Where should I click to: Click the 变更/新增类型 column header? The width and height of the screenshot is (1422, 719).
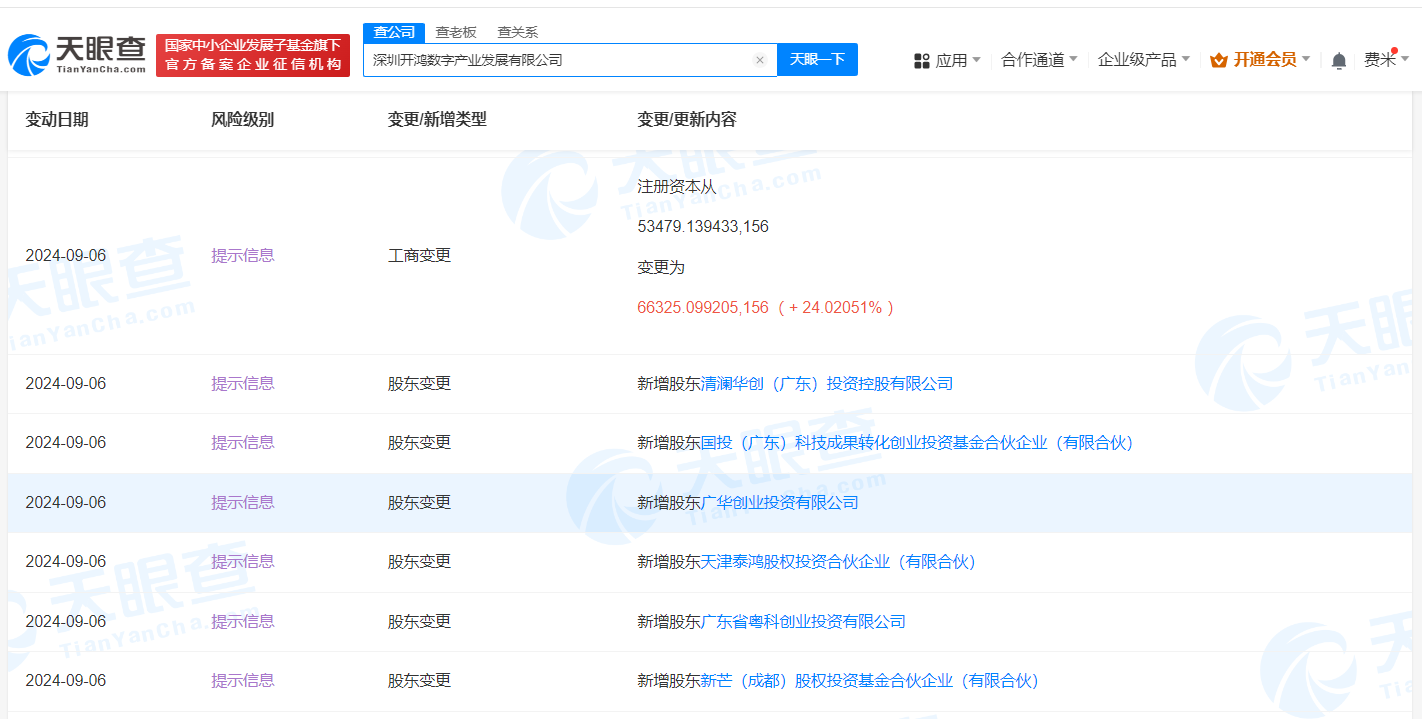(437, 119)
